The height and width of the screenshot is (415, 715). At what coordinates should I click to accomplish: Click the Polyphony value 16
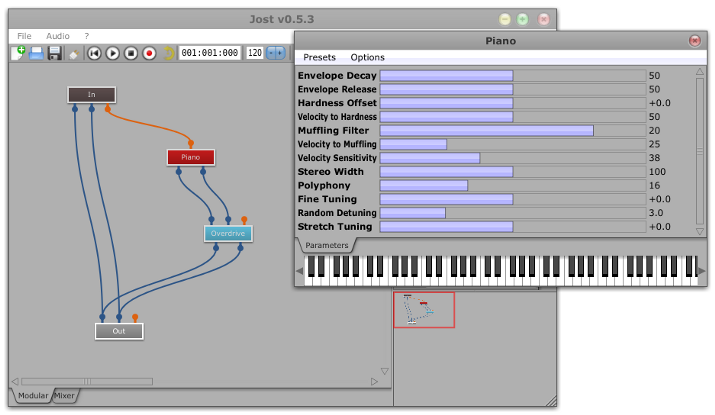pos(654,186)
